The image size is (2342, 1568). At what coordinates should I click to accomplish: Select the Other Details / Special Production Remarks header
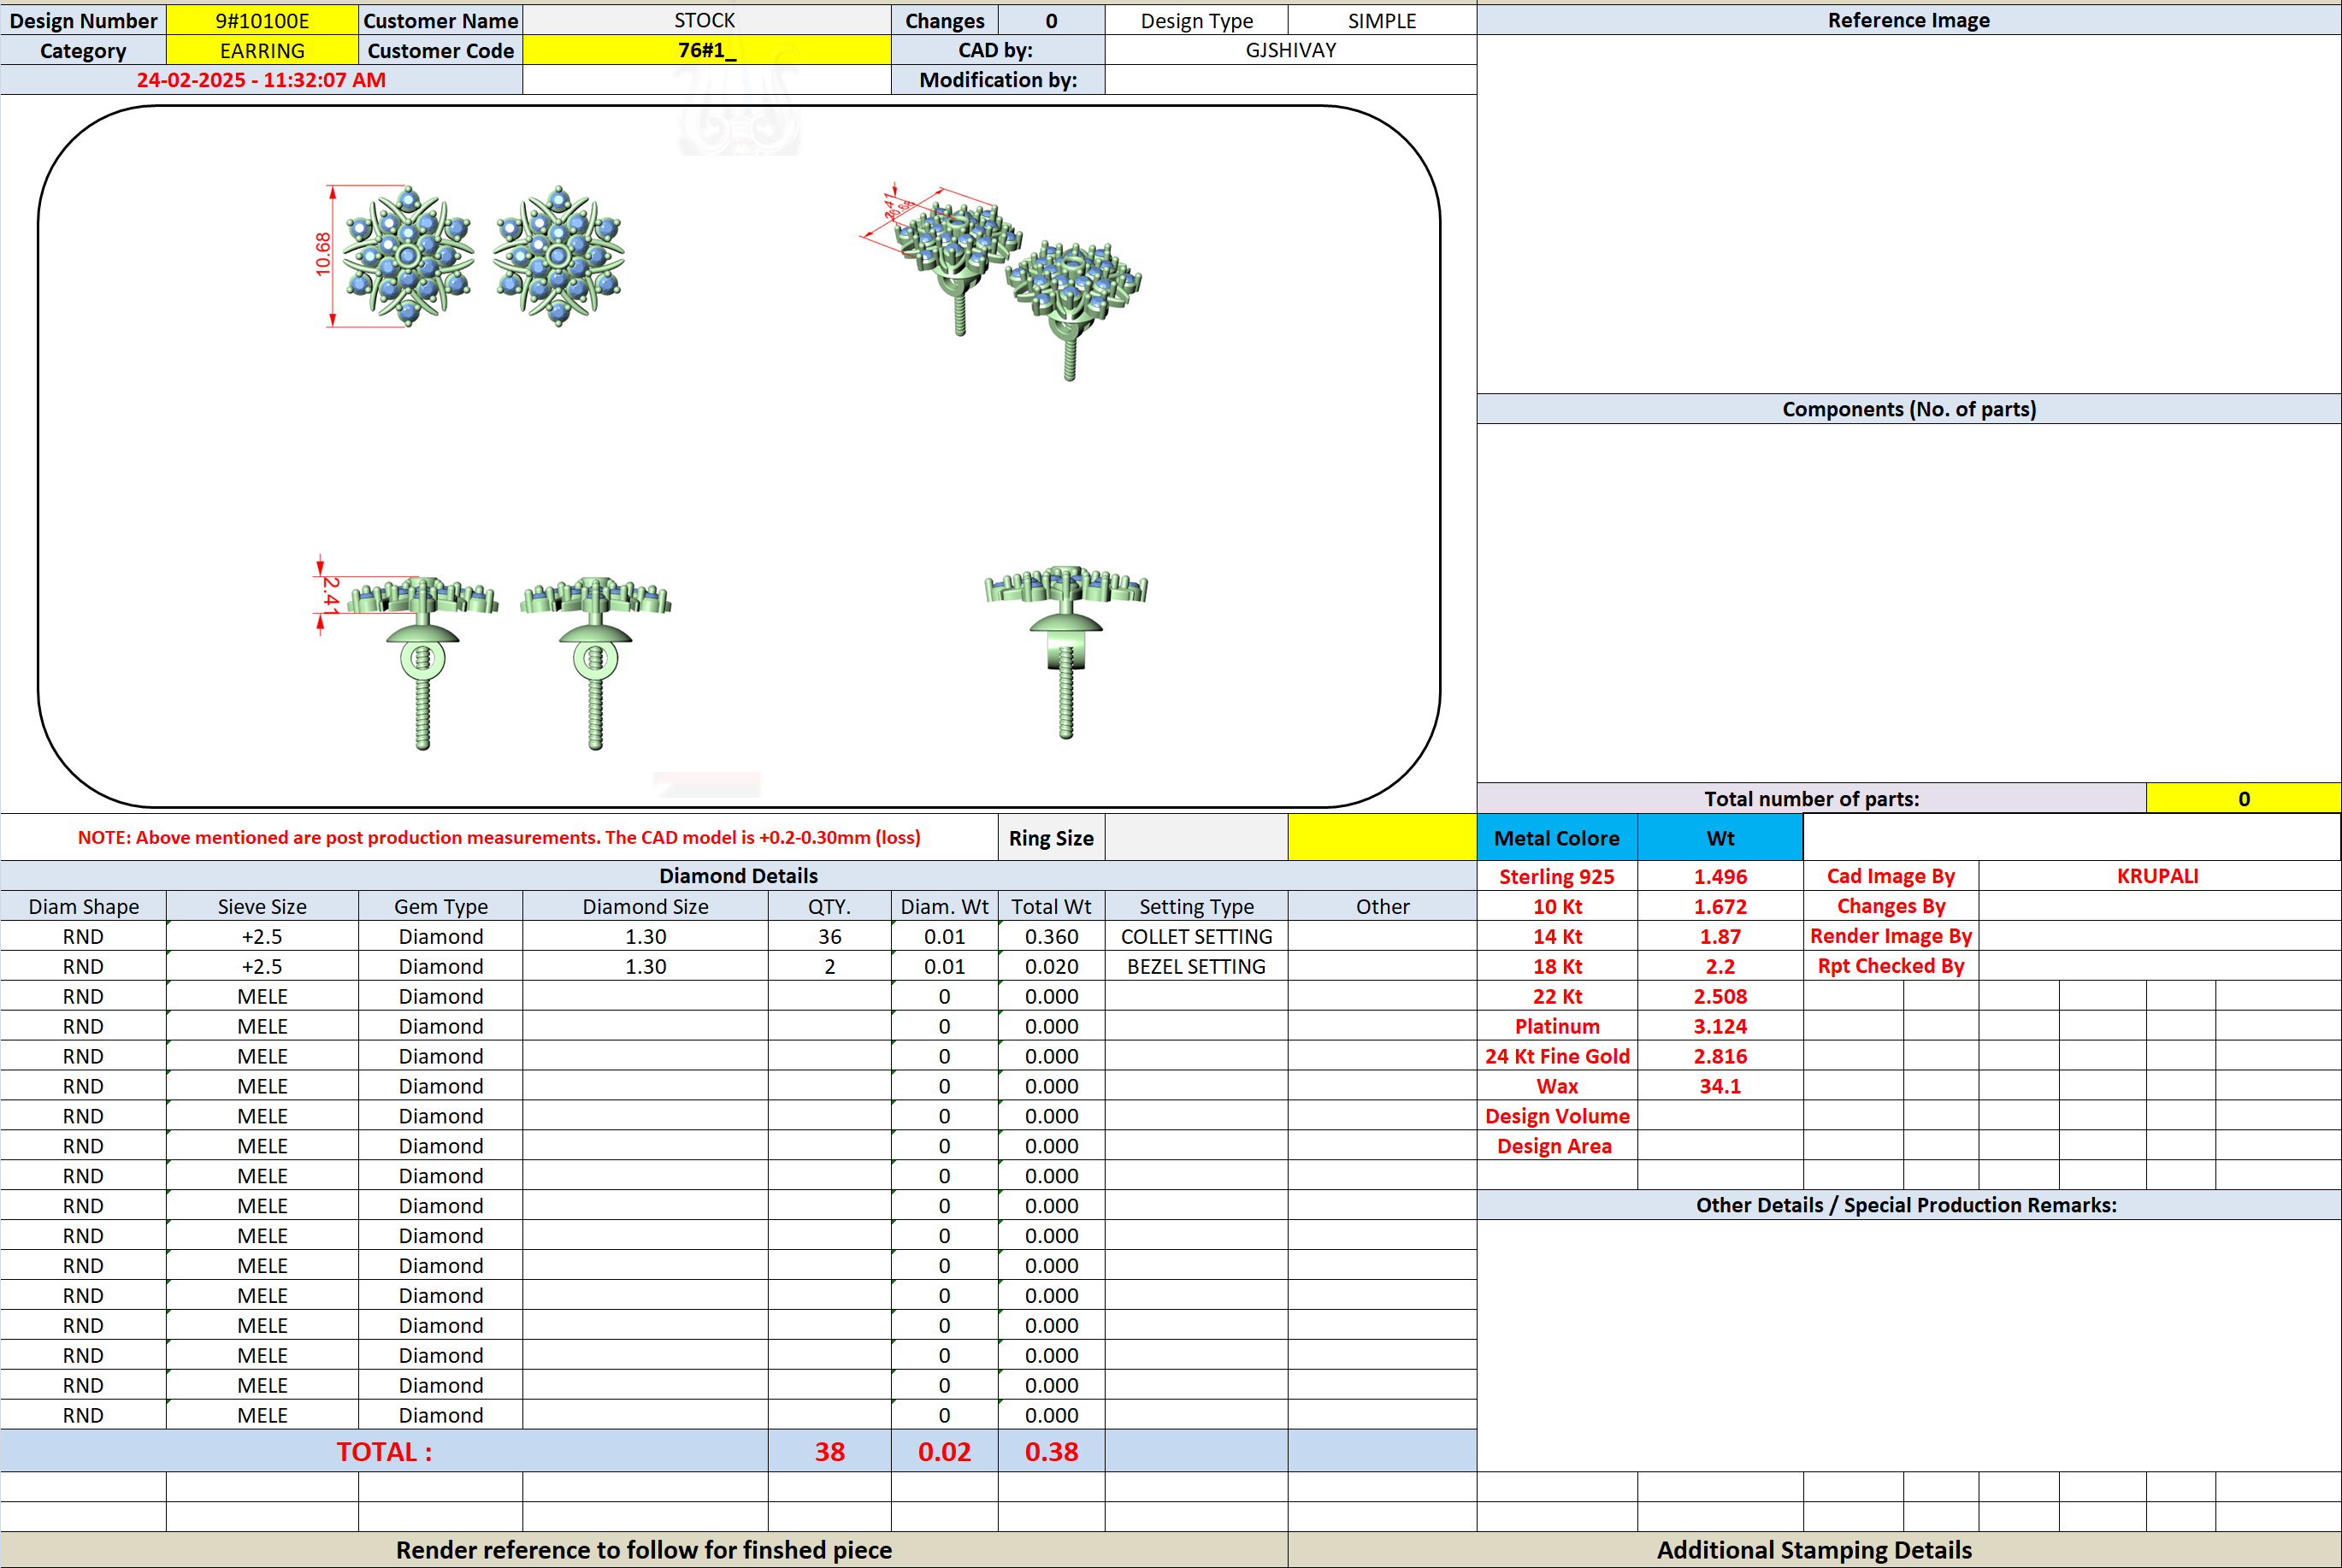[x=1908, y=1205]
